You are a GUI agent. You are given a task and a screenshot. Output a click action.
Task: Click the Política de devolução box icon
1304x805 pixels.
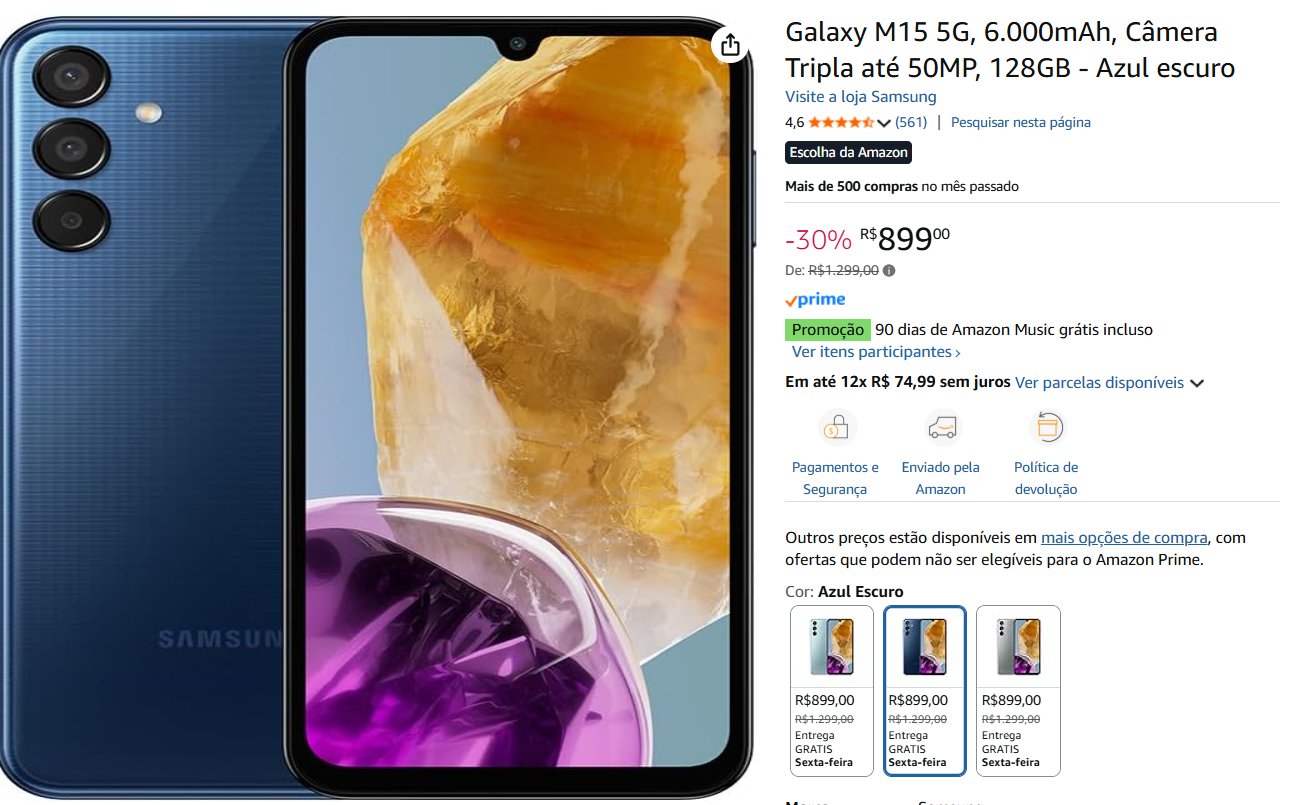coord(1046,428)
